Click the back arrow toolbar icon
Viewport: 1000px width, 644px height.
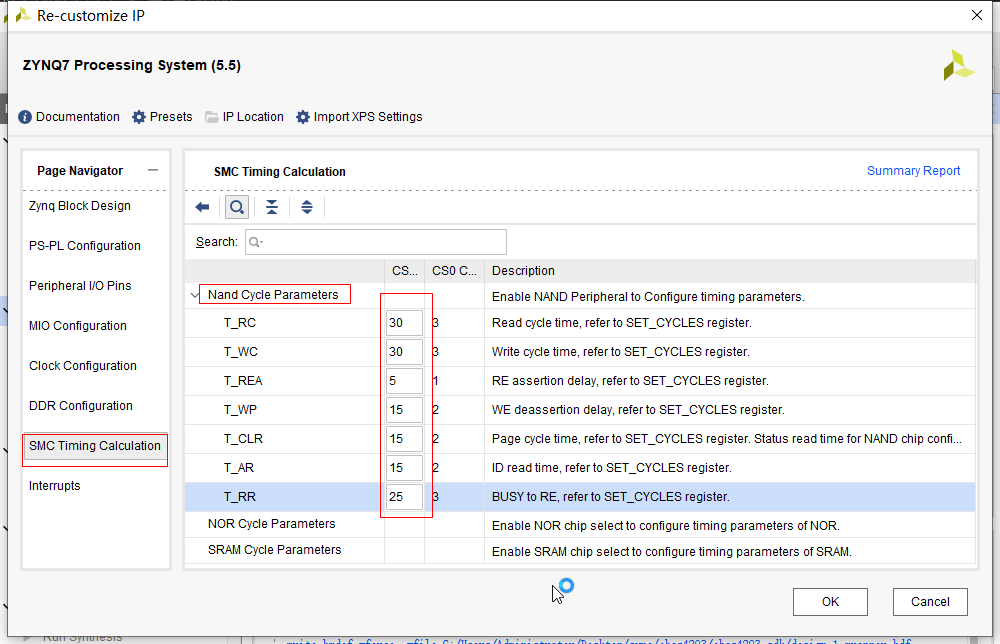click(202, 207)
